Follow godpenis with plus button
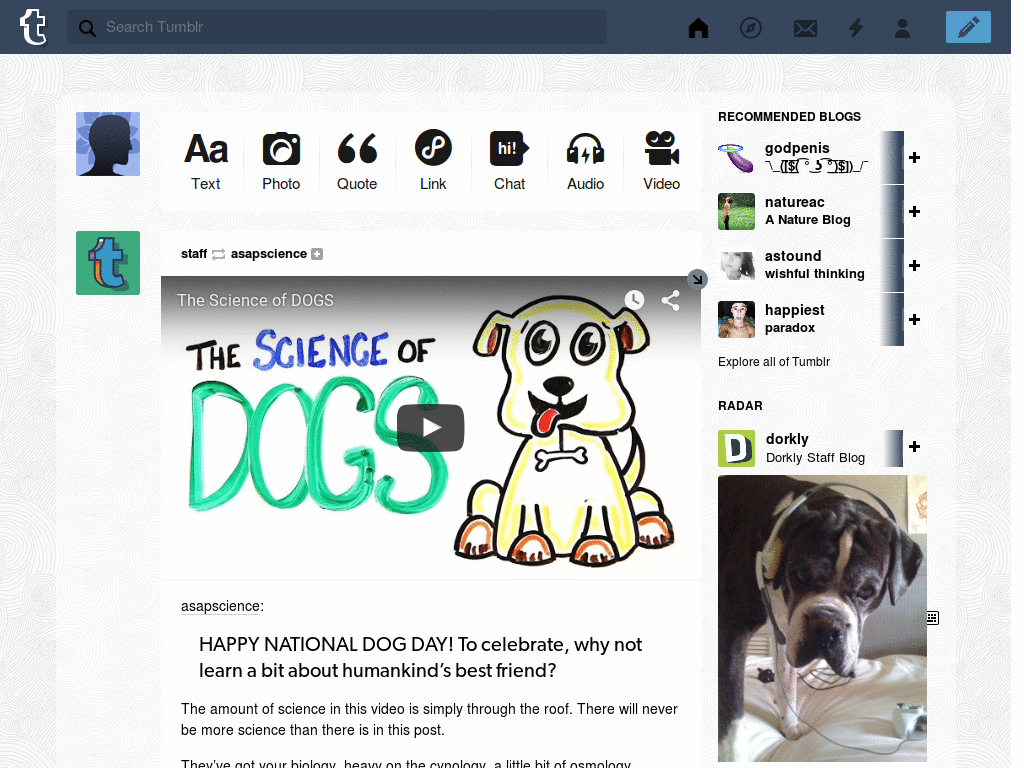This screenshot has width=1024, height=768. [914, 157]
